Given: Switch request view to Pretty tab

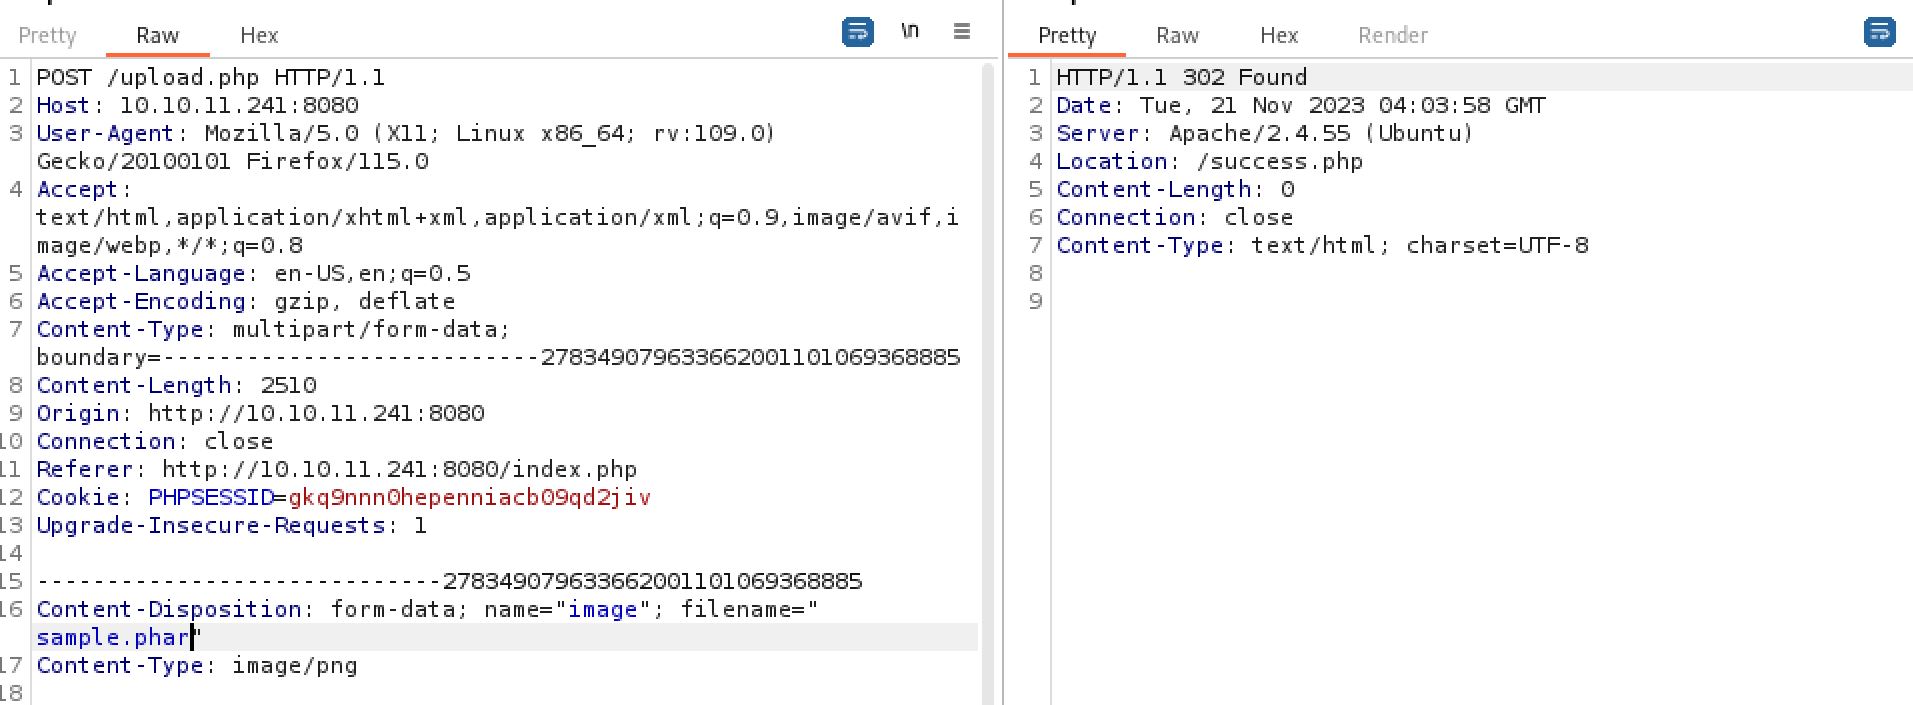Looking at the screenshot, I should pos(47,36).
